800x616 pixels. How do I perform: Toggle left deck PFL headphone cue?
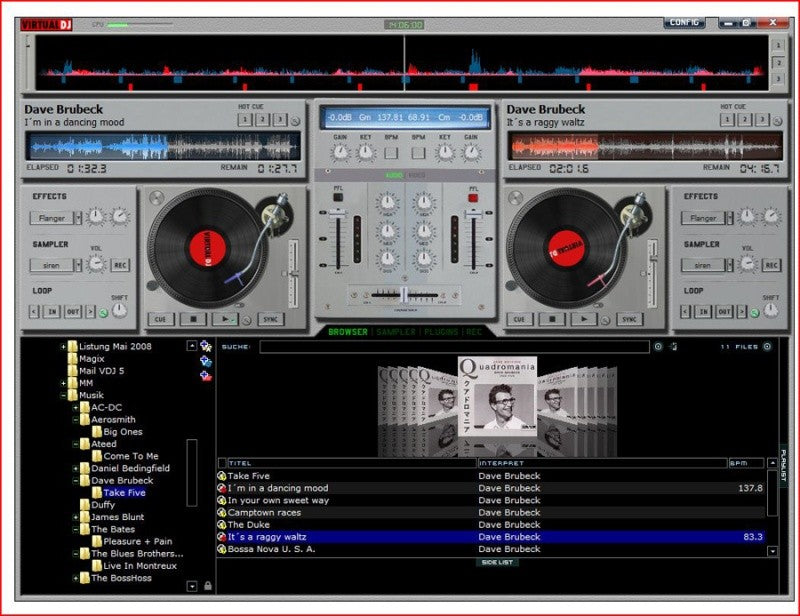337,197
